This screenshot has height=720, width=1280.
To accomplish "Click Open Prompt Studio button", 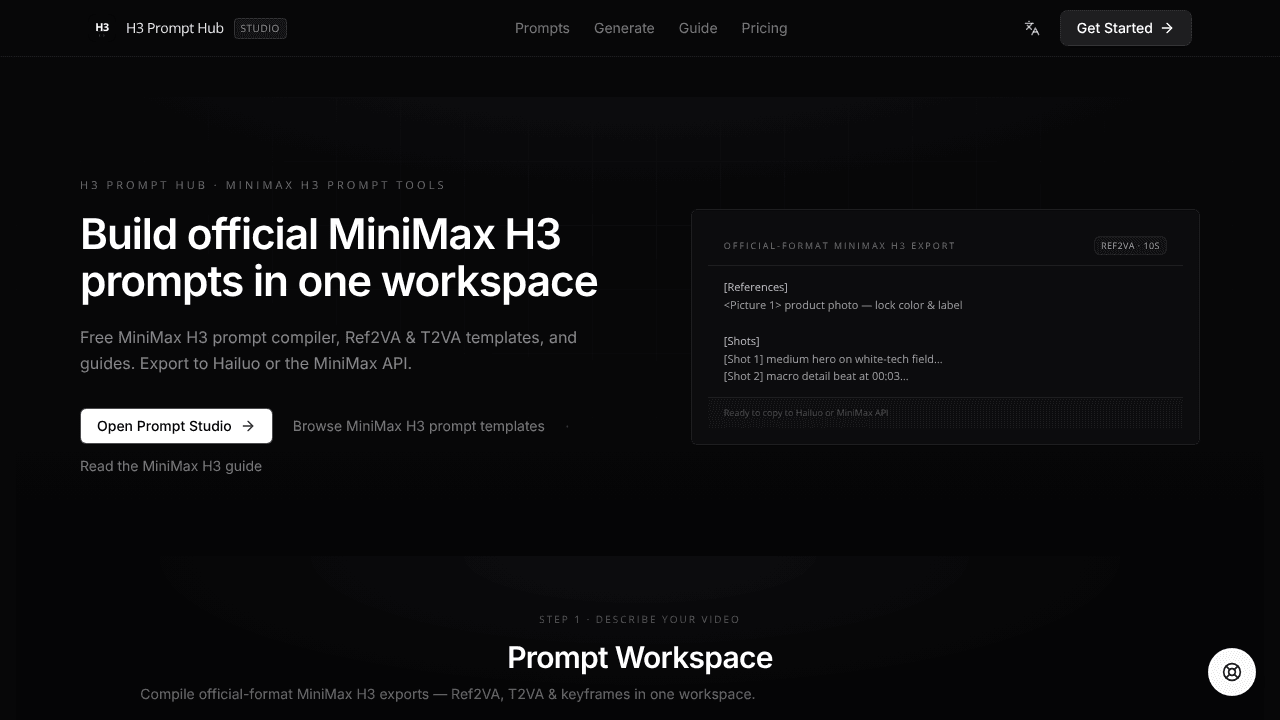I will coord(176,426).
